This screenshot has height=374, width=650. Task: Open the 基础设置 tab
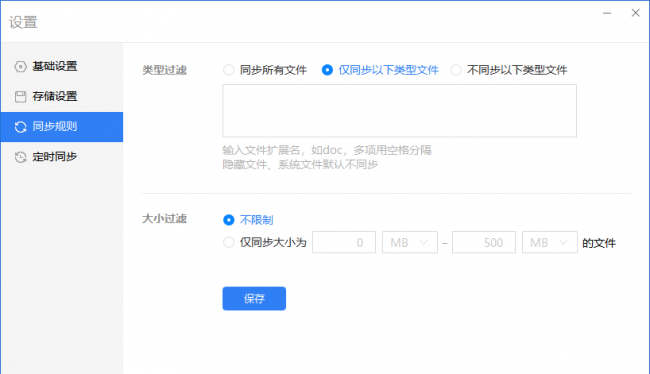click(62, 66)
